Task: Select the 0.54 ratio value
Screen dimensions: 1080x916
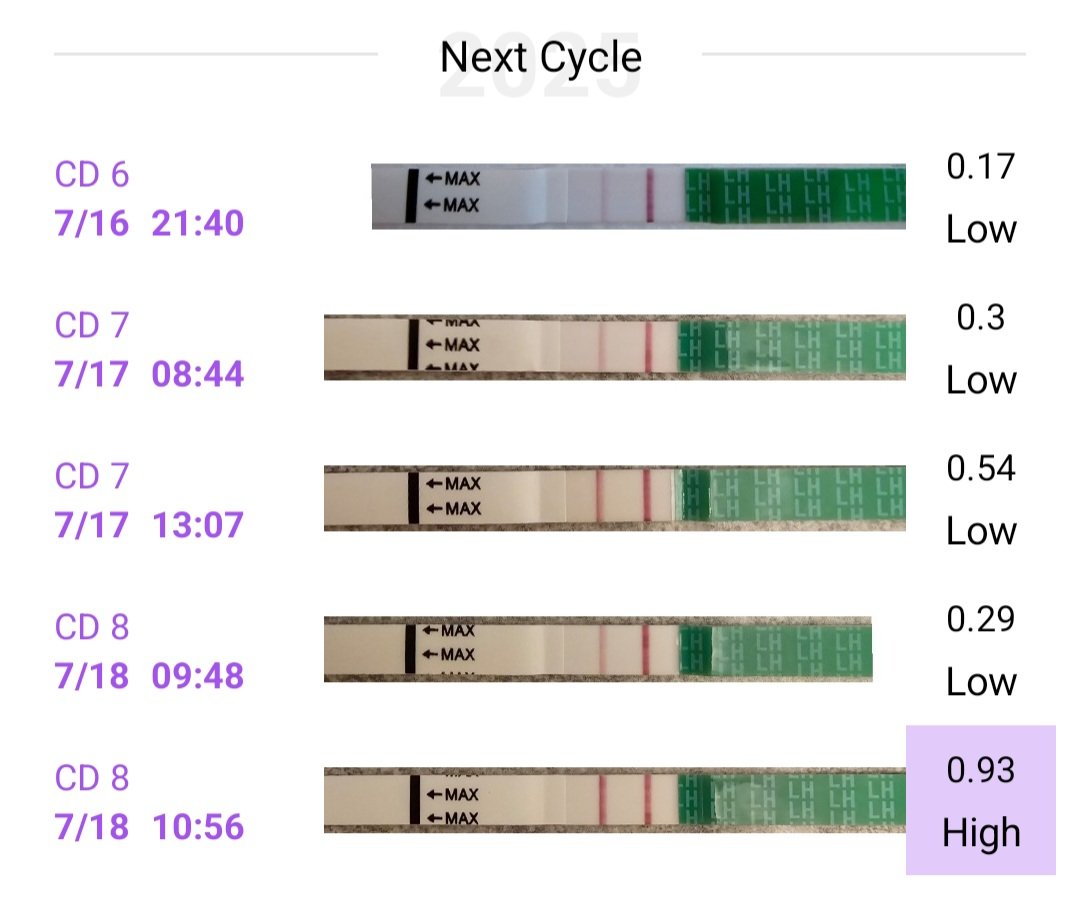Action: tap(981, 468)
